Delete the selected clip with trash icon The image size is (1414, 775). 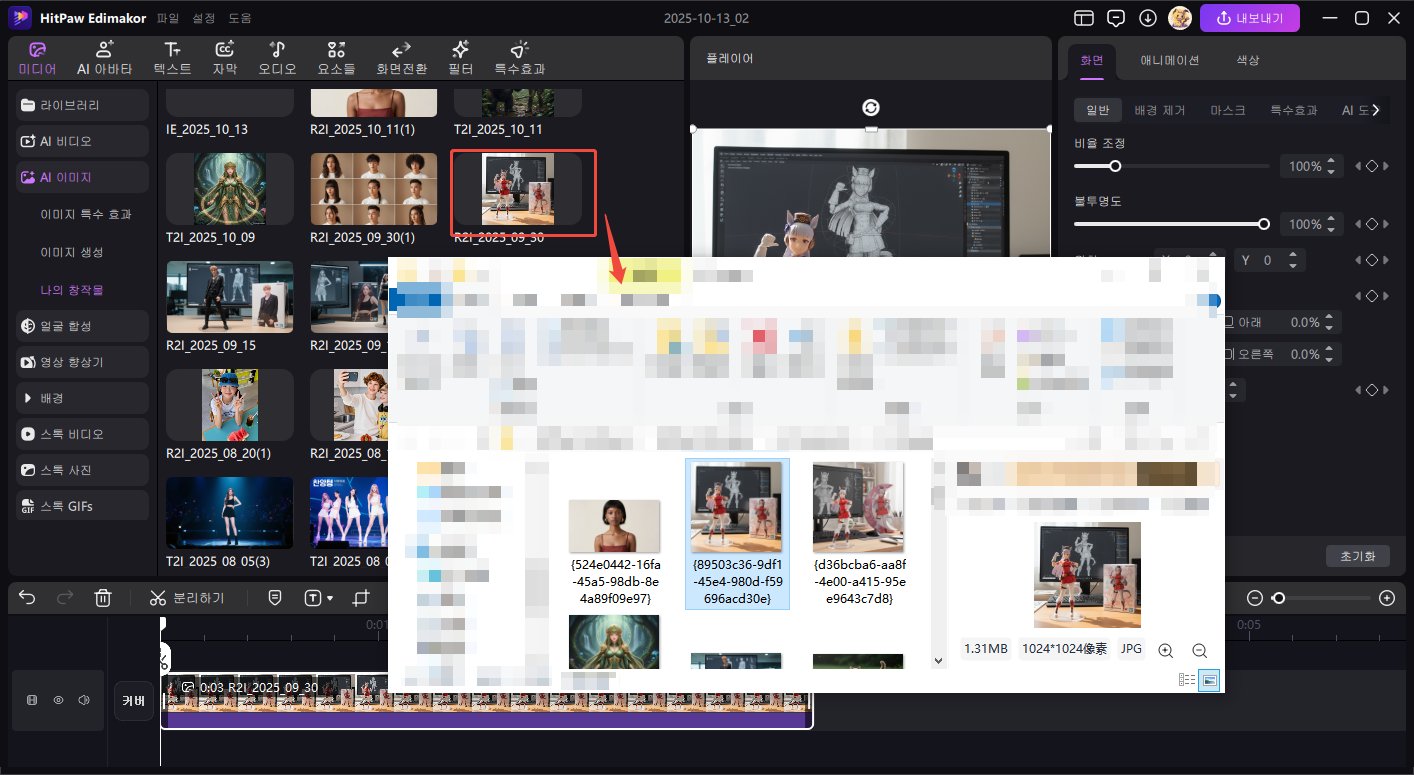click(x=102, y=598)
